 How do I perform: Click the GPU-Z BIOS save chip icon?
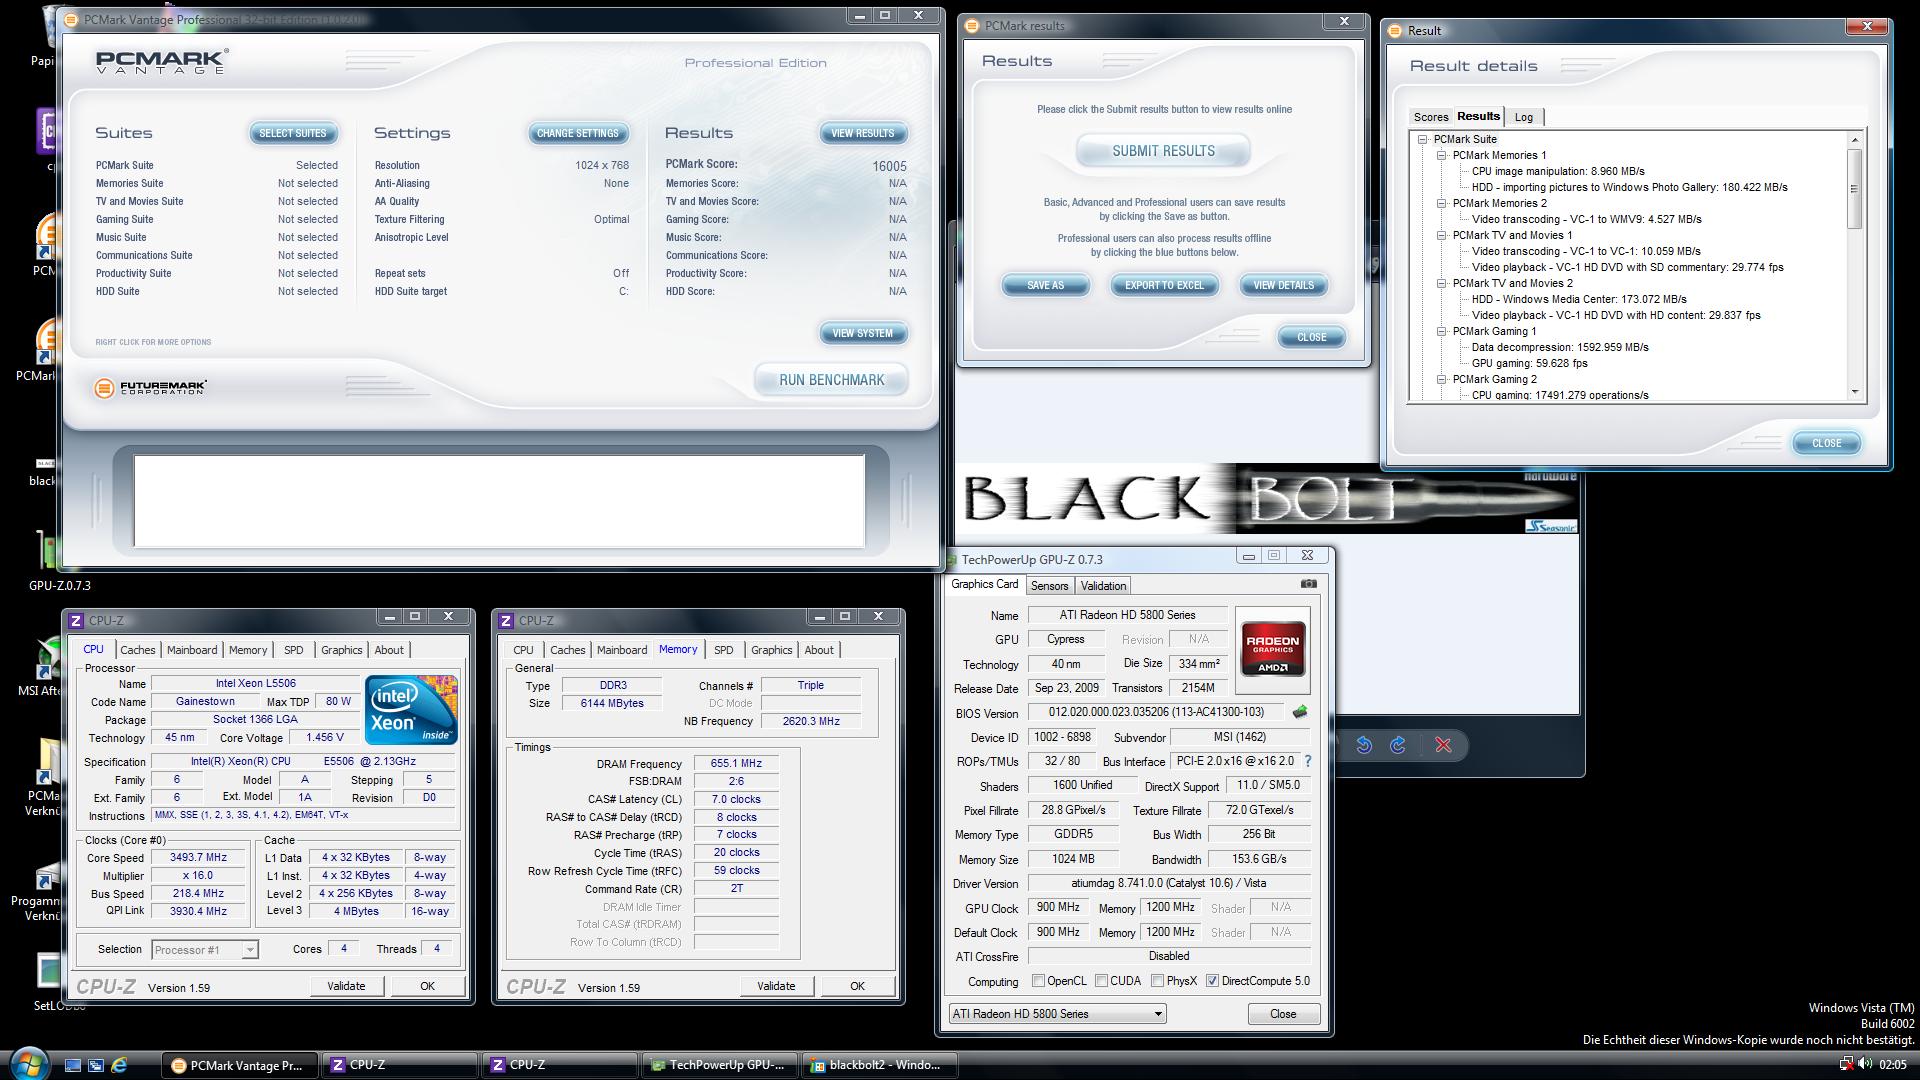(x=1299, y=712)
